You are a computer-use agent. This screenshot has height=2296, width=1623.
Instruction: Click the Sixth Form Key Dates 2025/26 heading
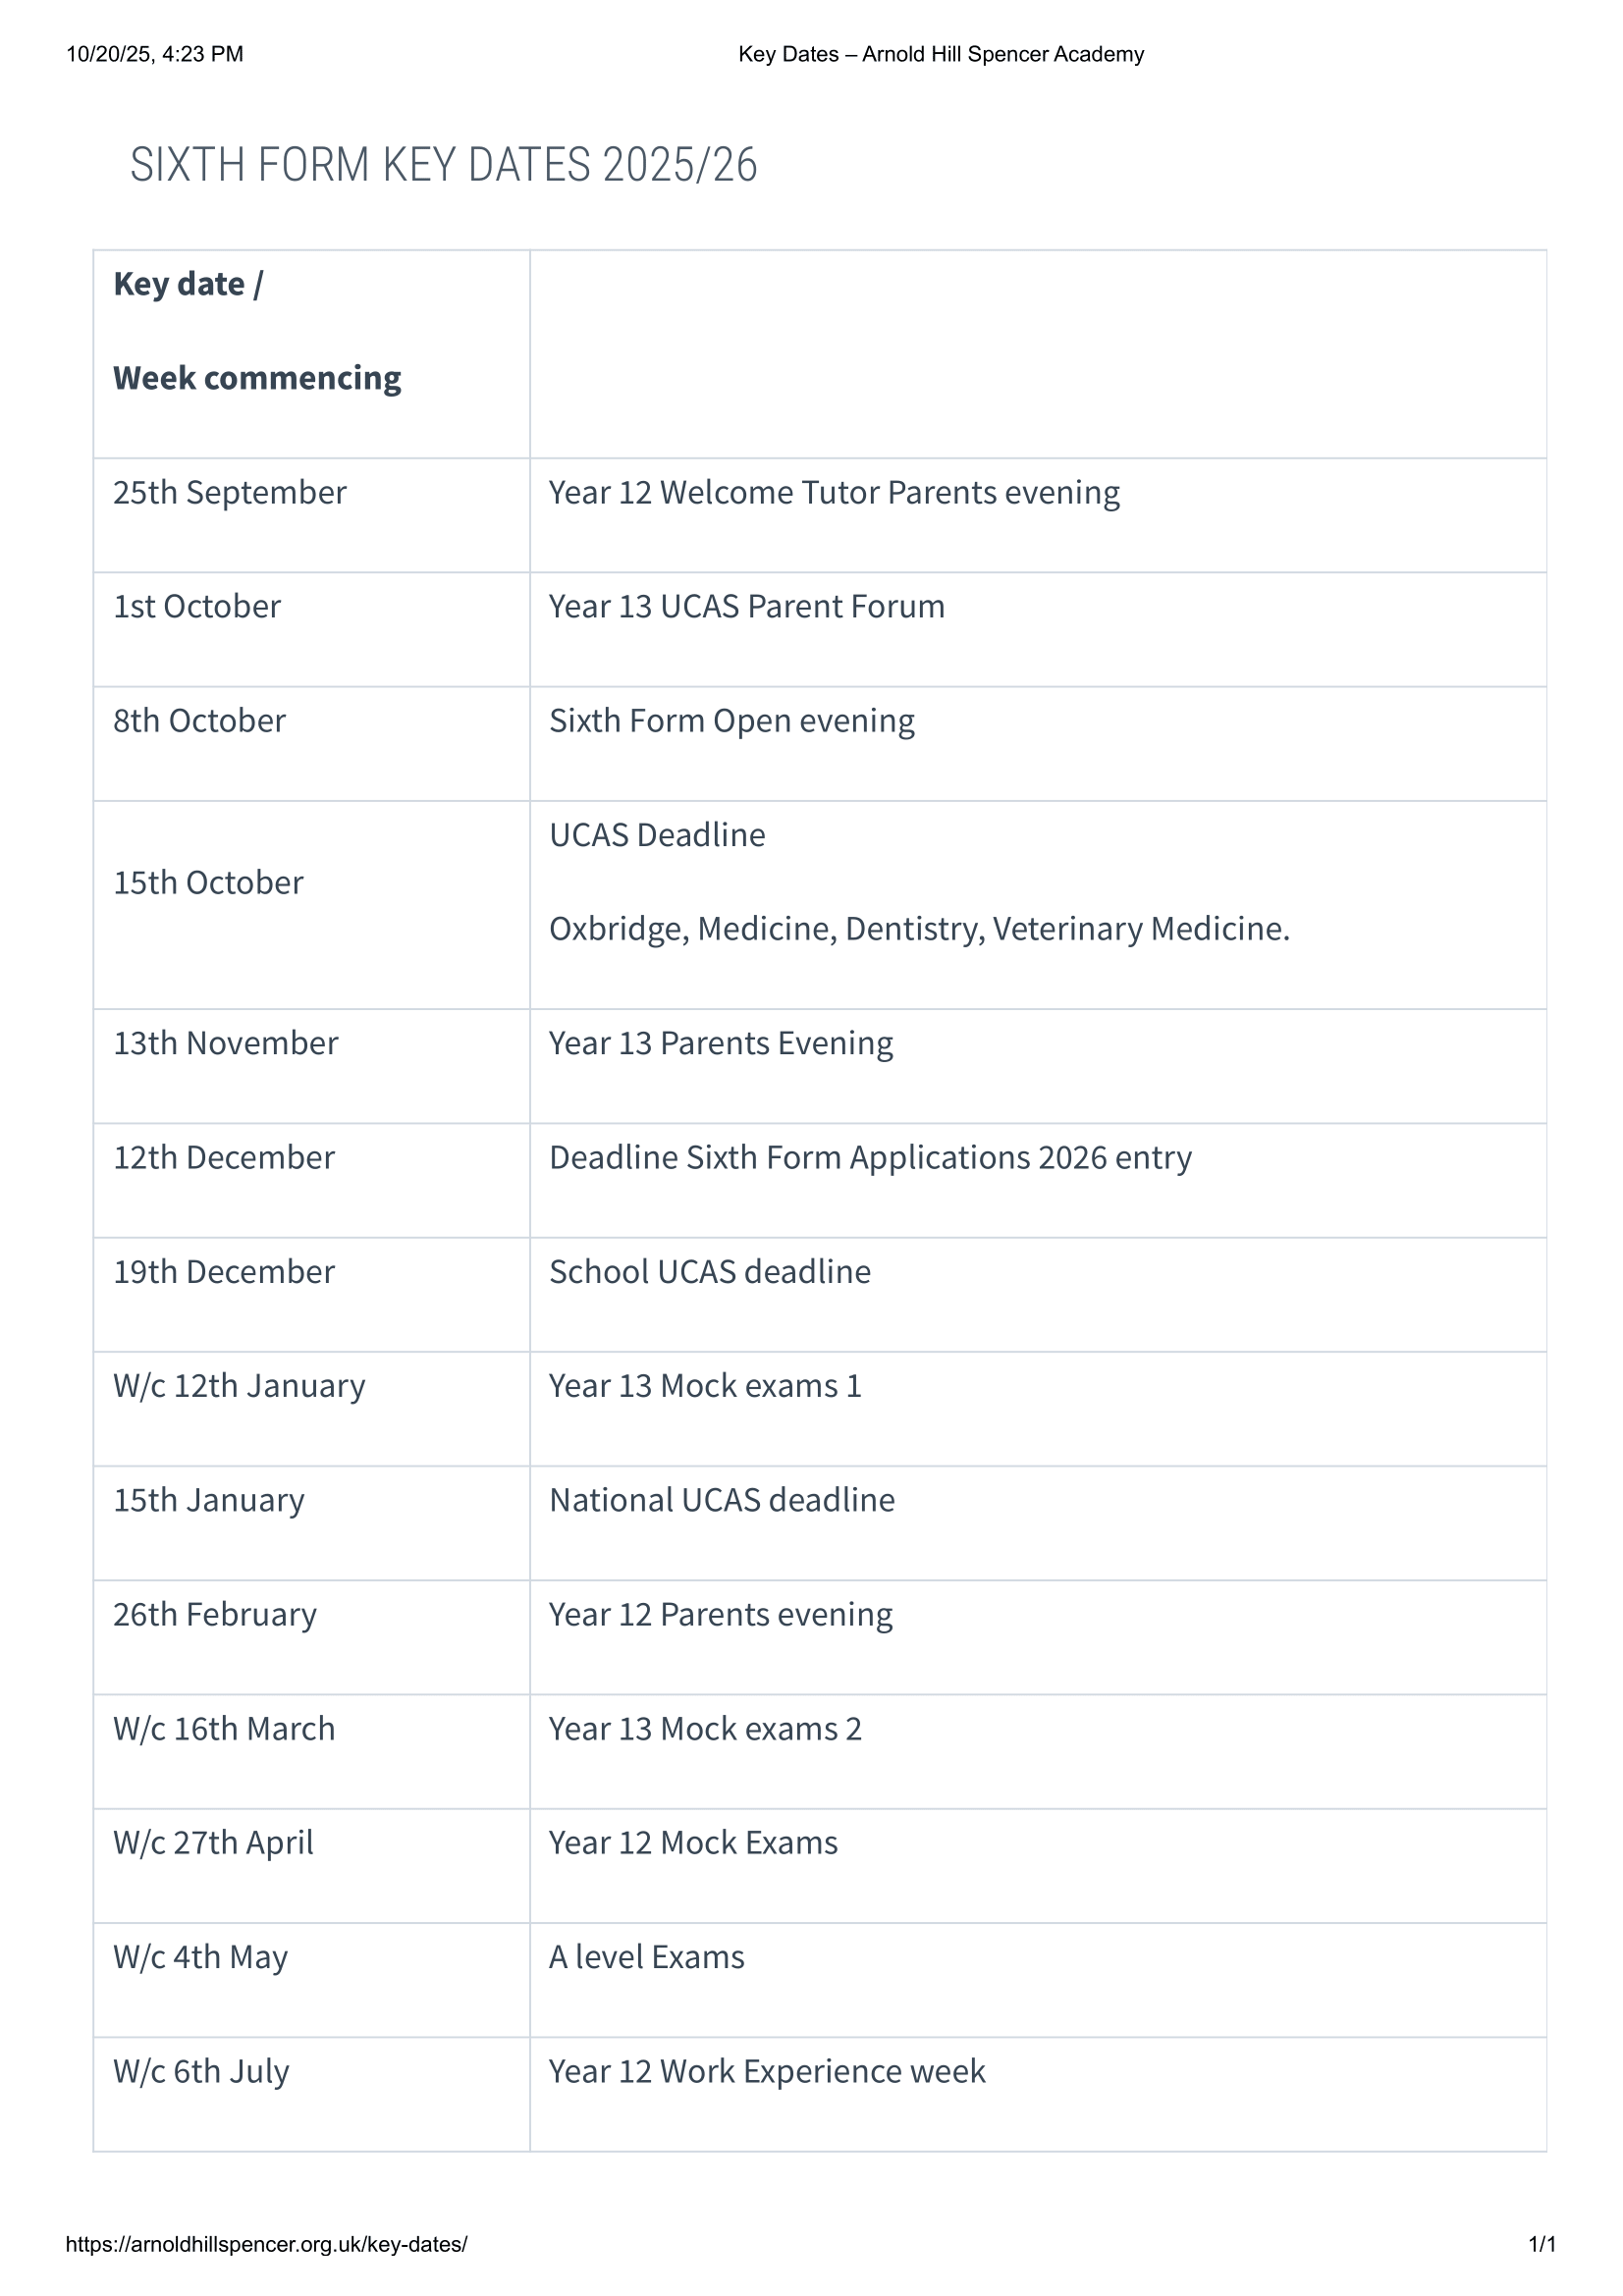click(443, 165)
